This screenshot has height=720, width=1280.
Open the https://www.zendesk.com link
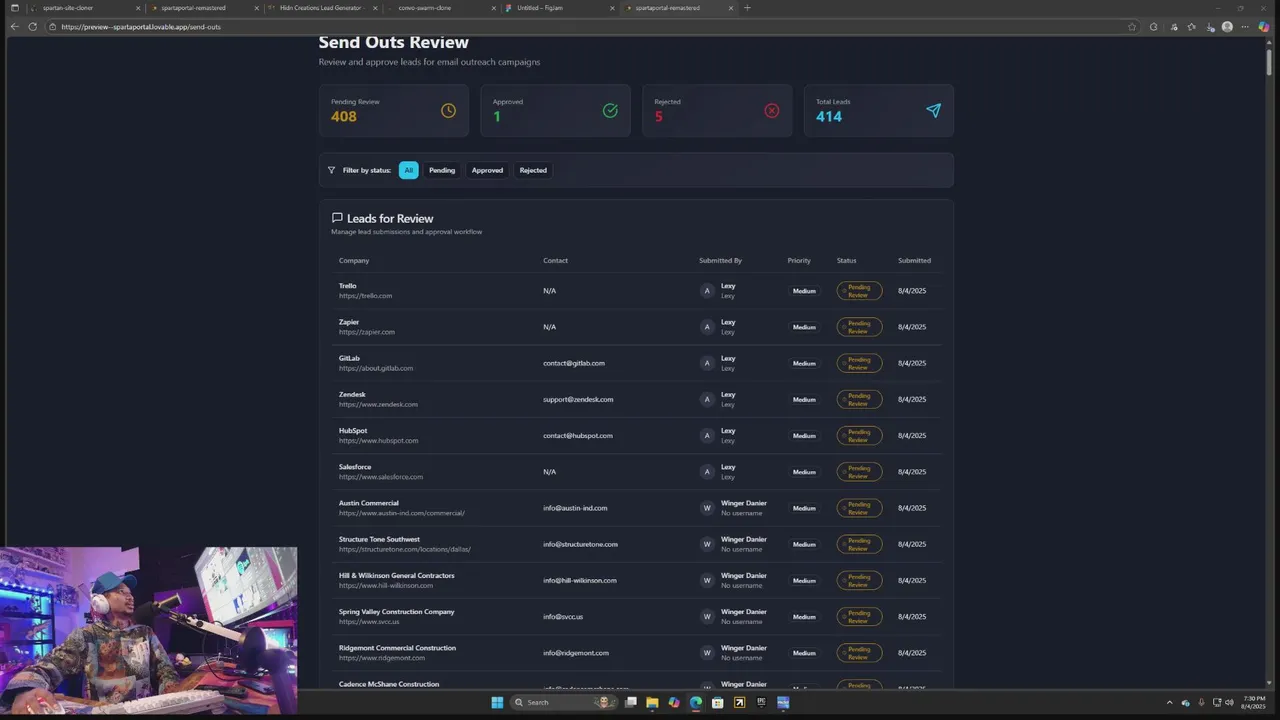coord(378,404)
